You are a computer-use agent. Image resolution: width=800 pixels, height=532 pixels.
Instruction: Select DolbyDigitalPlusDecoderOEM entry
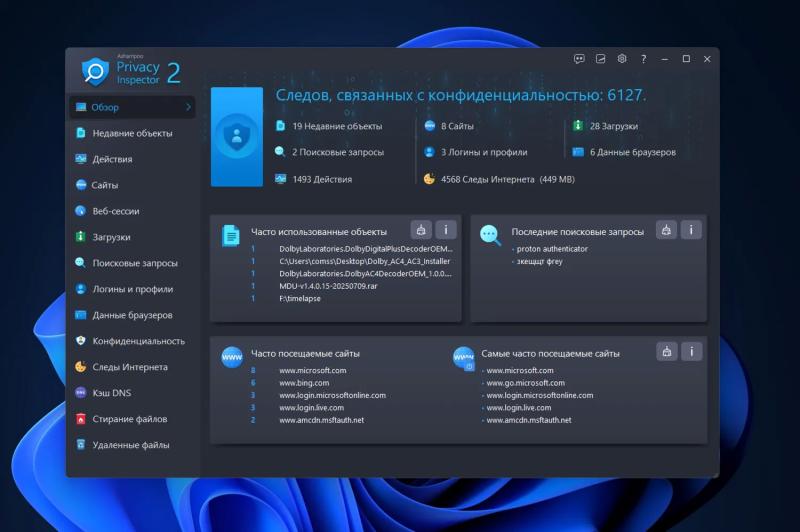pyautogui.click(x=366, y=249)
